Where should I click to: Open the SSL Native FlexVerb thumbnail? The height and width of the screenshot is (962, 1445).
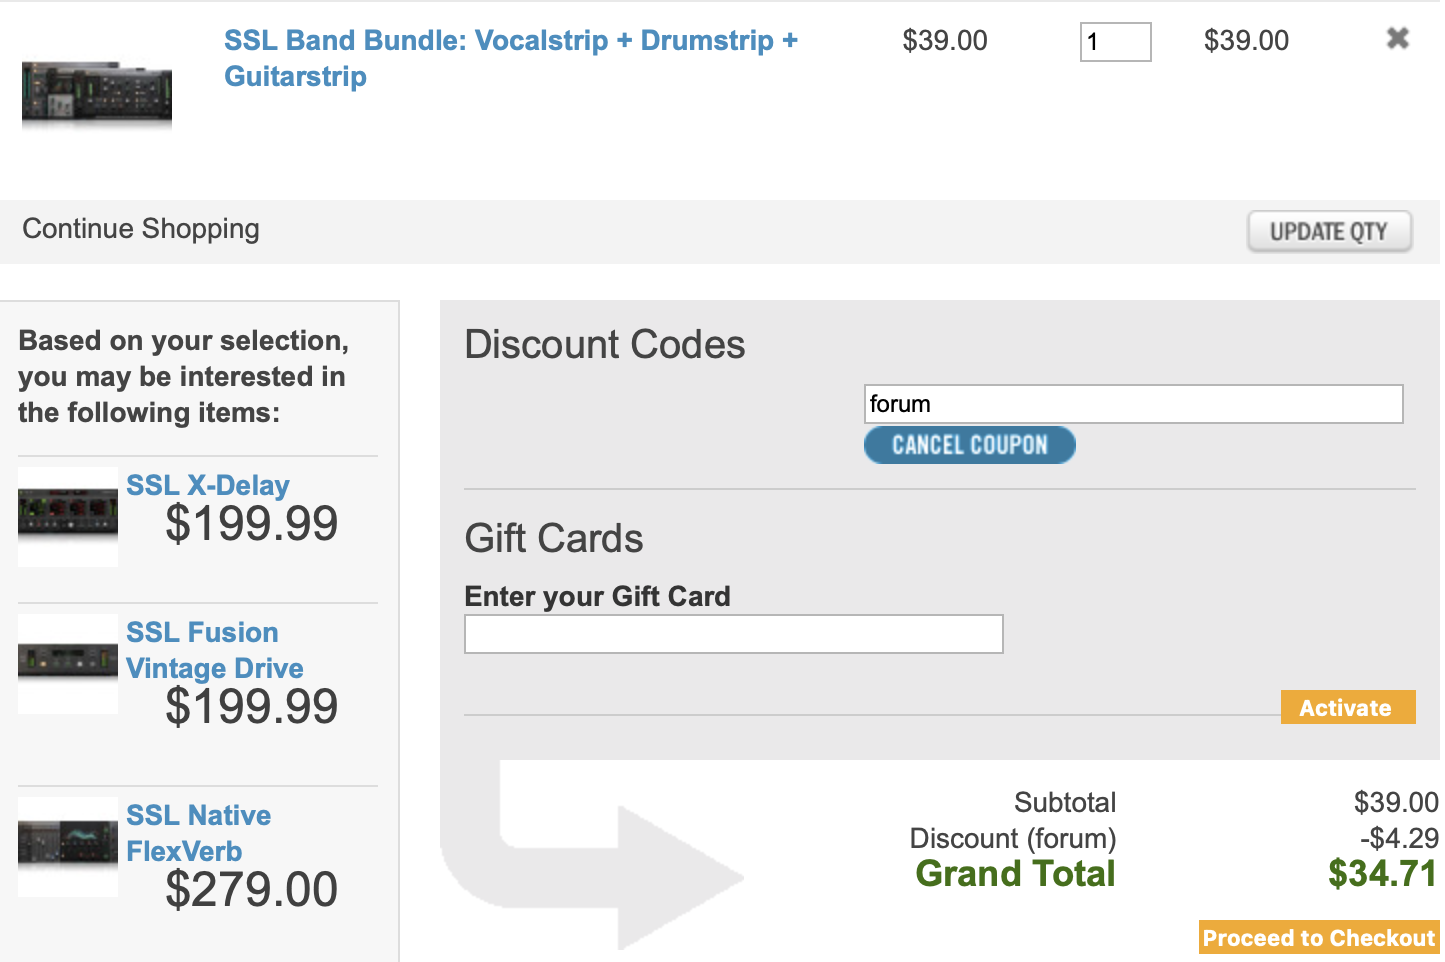click(x=68, y=846)
